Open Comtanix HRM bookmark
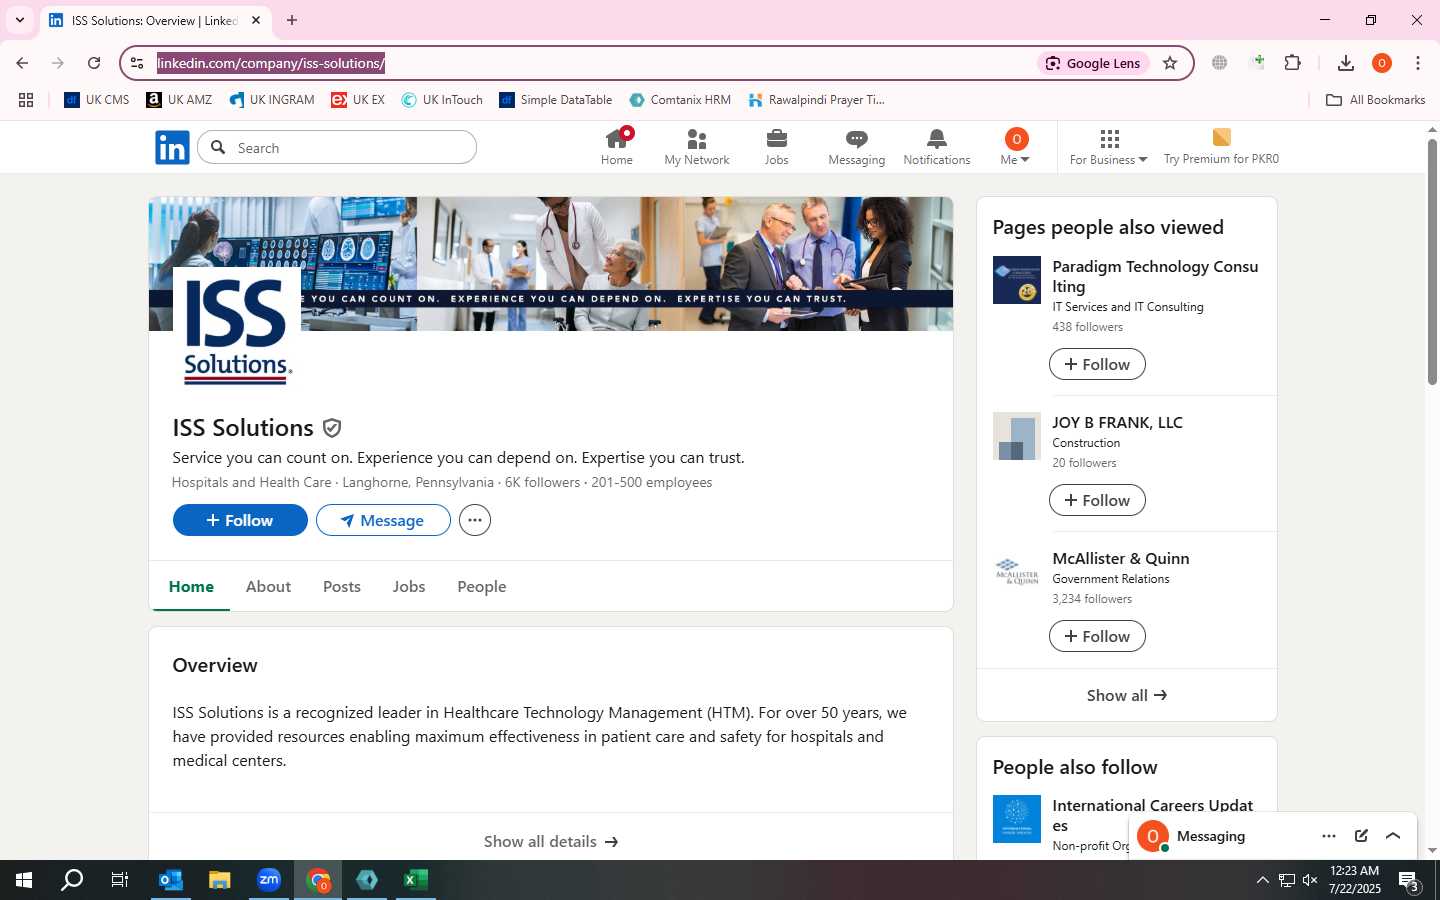Image resolution: width=1440 pixels, height=900 pixels. point(680,100)
